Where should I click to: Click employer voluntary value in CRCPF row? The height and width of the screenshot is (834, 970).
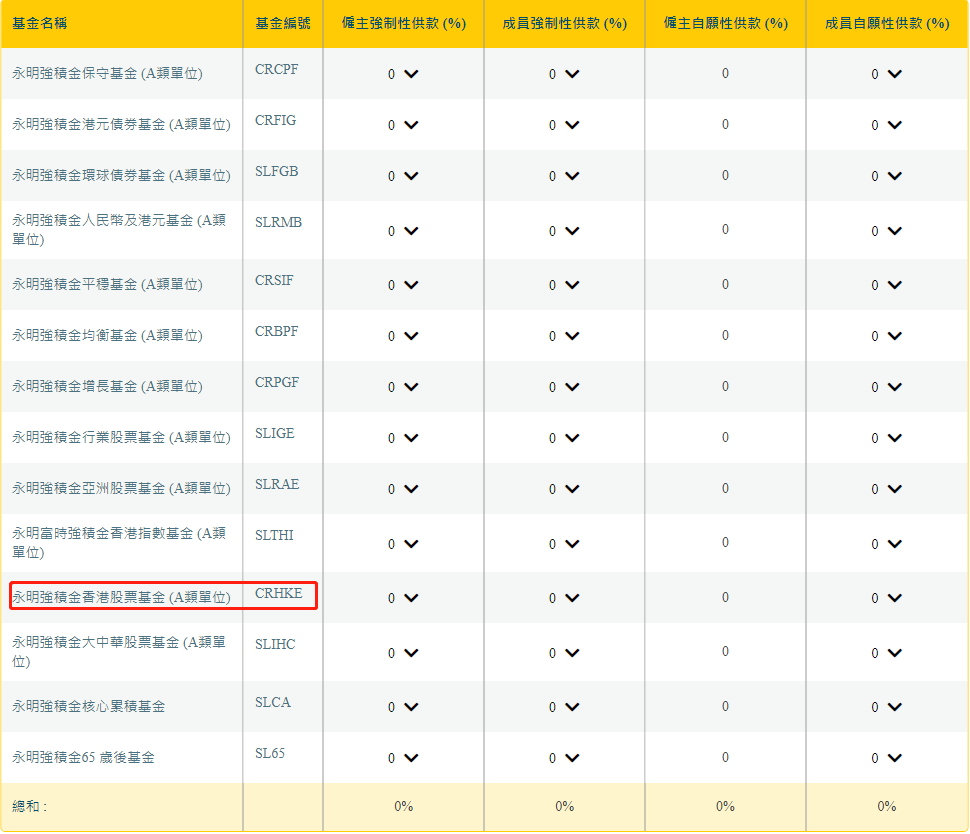pyautogui.click(x=725, y=74)
